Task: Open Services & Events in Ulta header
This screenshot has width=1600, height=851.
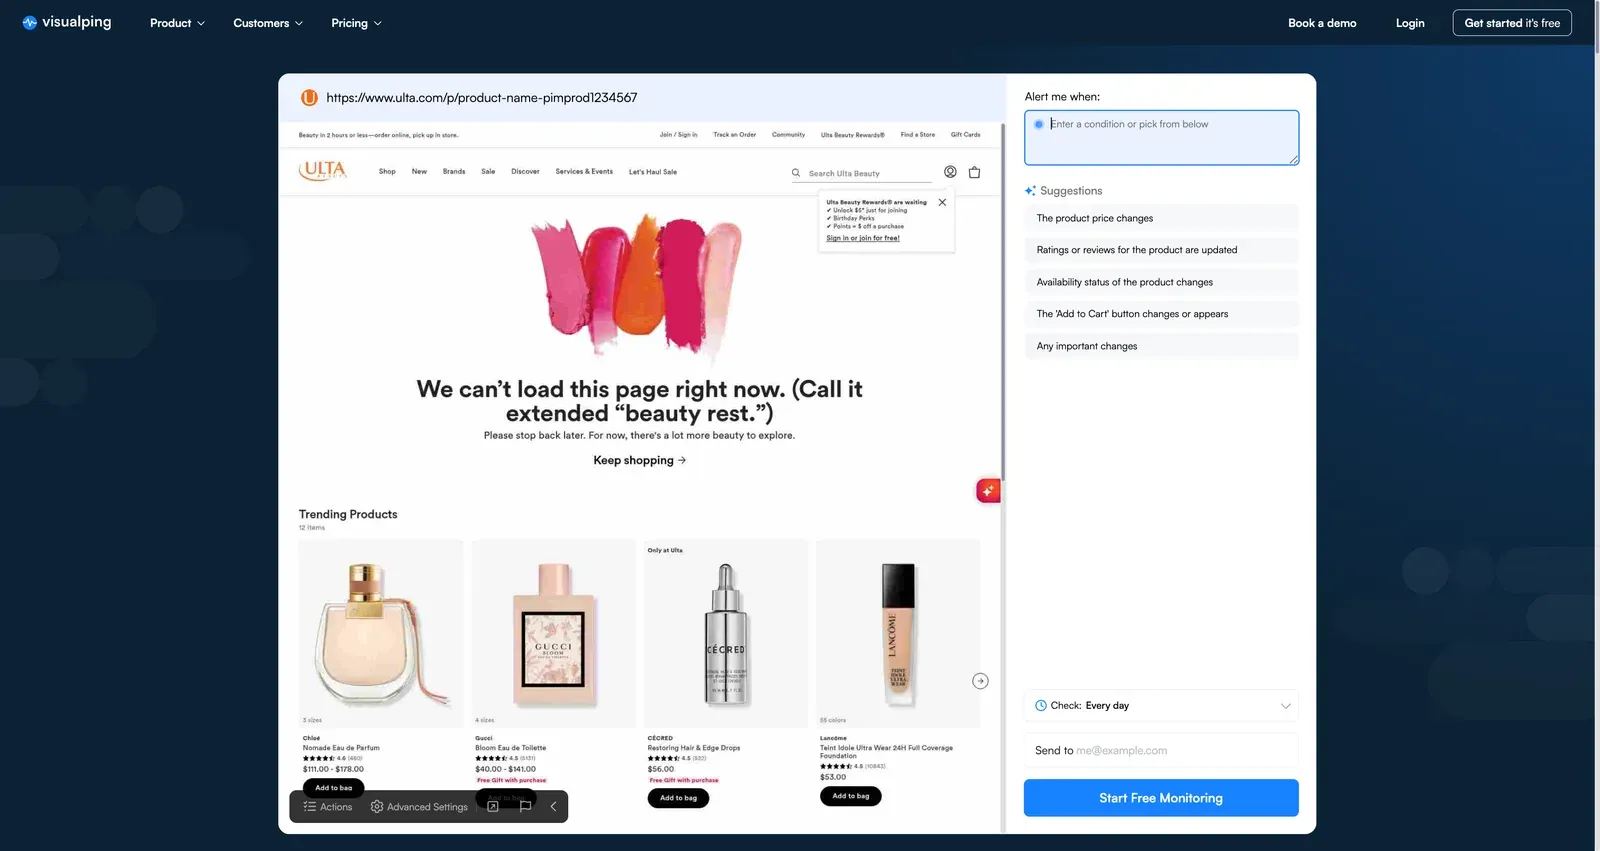Action: pyautogui.click(x=584, y=172)
